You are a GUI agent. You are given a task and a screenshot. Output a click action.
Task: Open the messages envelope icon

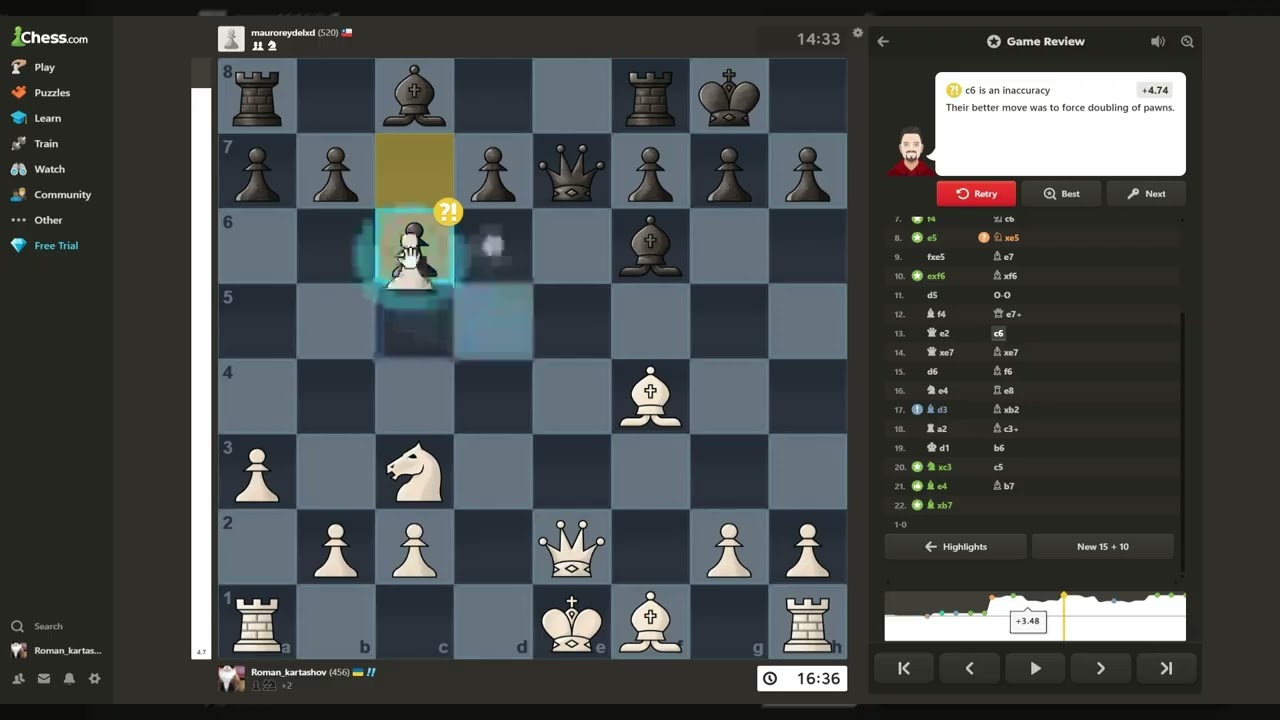tap(44, 678)
